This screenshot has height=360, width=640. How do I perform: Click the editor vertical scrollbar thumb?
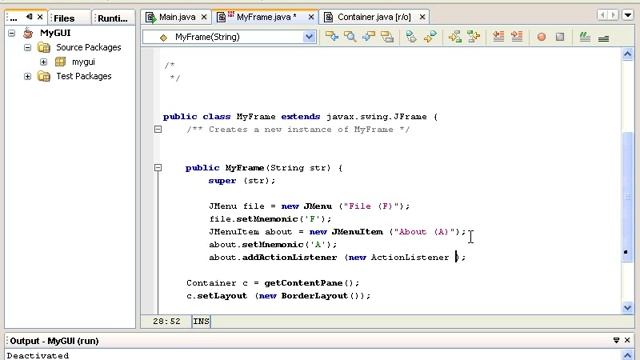coord(628,198)
